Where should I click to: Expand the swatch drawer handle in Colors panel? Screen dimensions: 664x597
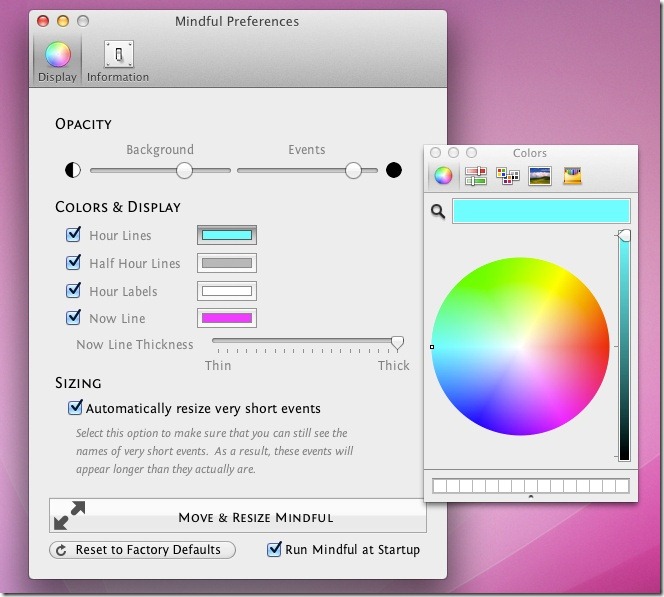(531, 497)
